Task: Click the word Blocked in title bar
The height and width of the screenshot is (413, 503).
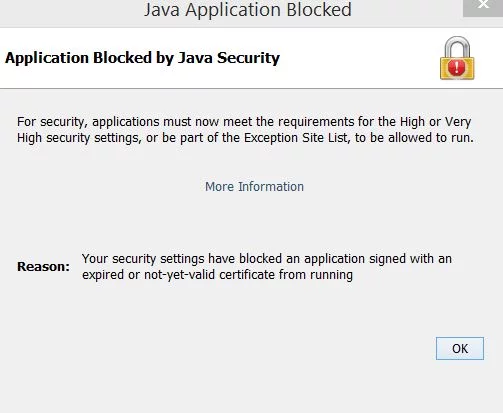Action: [319, 10]
